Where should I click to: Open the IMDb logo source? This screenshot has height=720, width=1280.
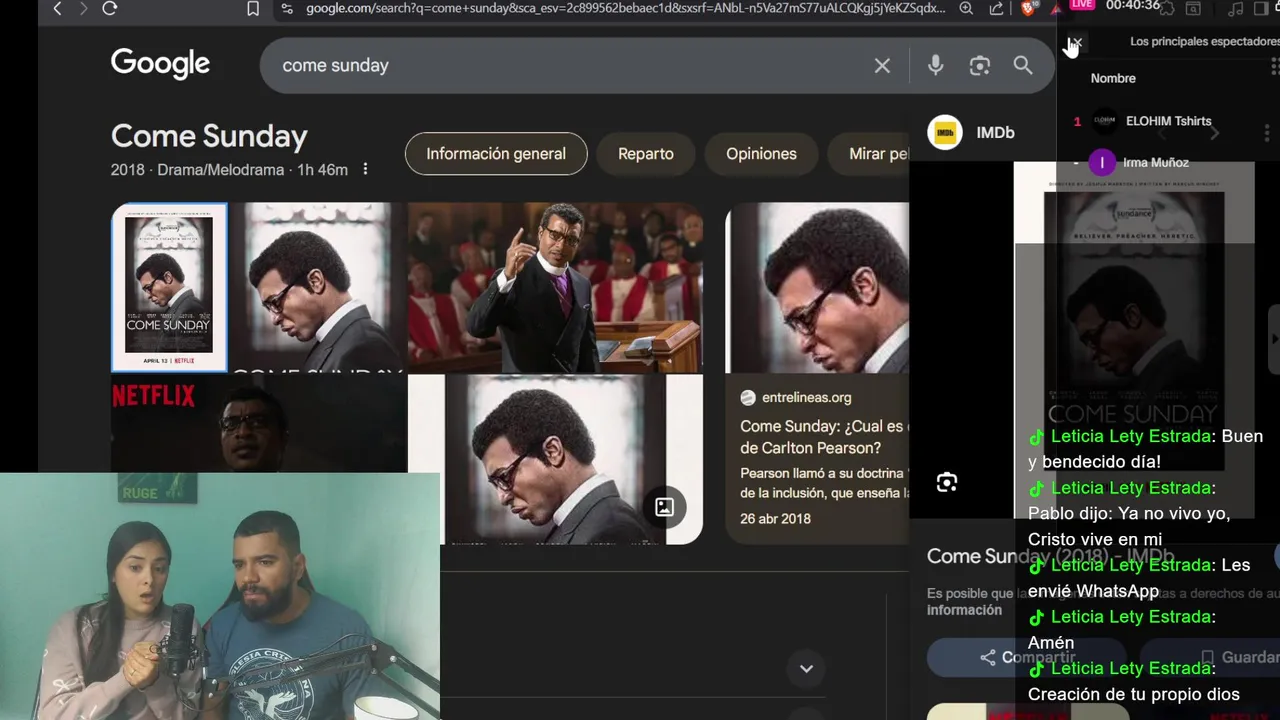tap(945, 132)
